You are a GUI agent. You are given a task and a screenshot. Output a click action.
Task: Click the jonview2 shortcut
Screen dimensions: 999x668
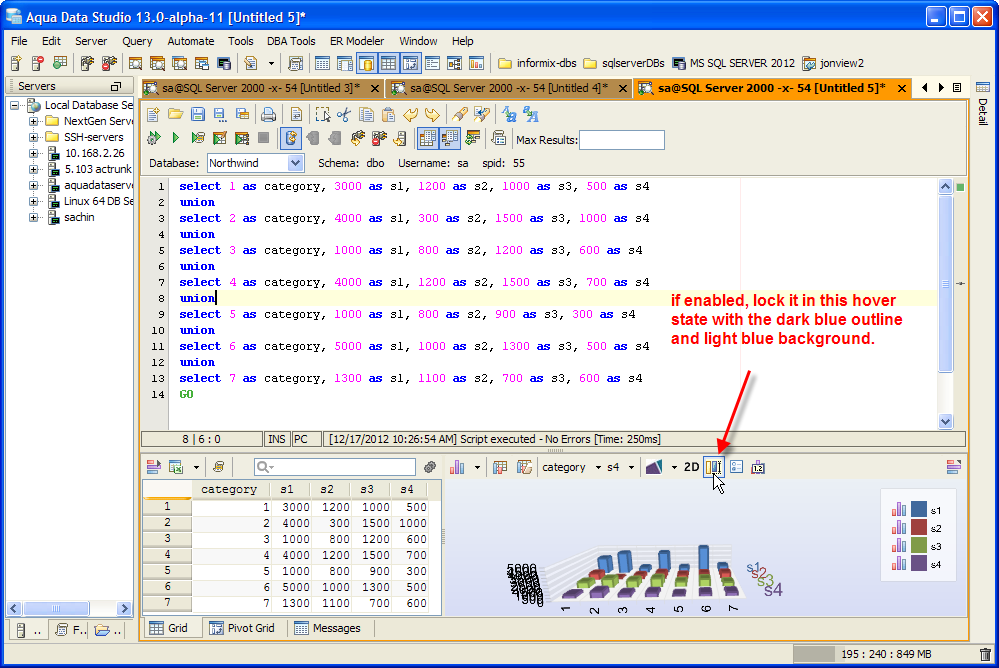(x=833, y=63)
